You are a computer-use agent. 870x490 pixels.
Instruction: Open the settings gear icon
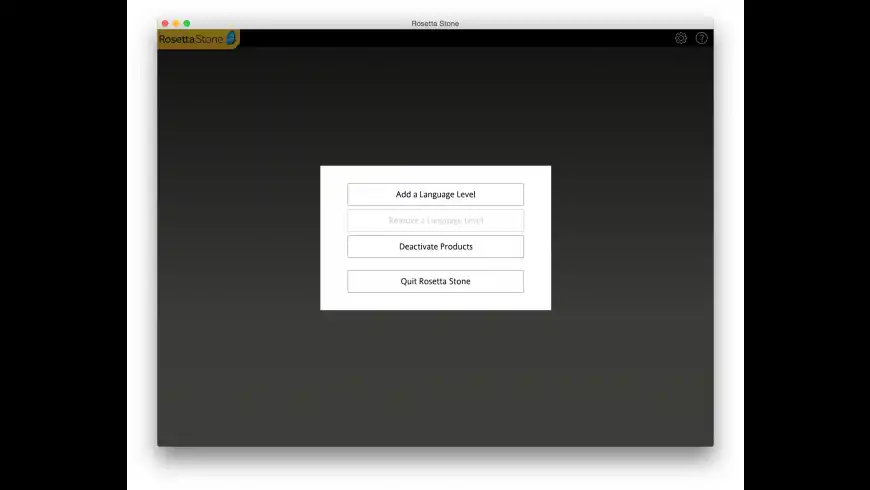(x=681, y=38)
